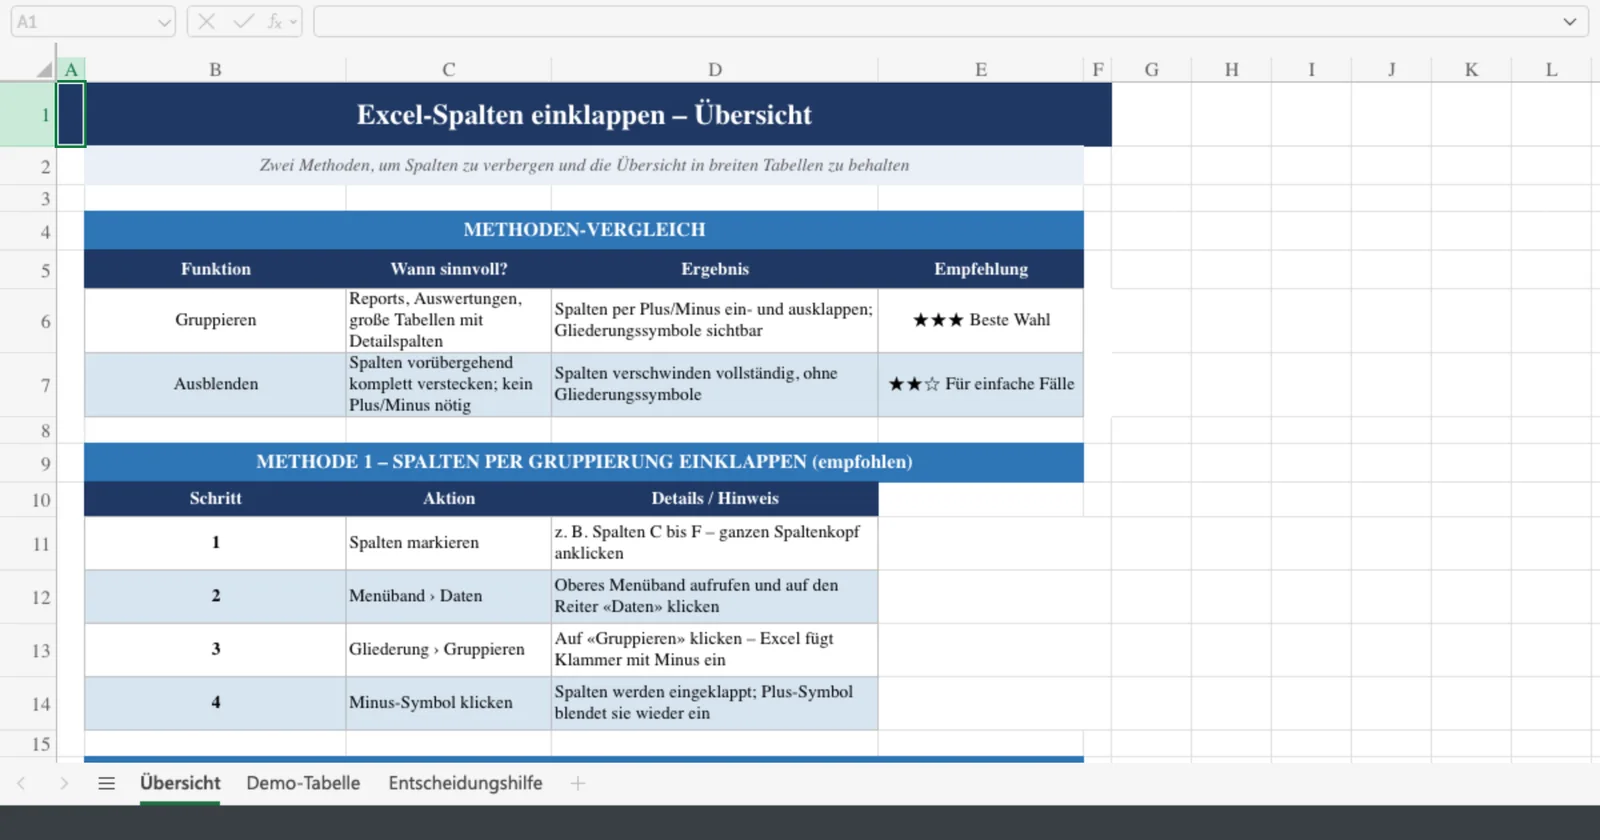The width and height of the screenshot is (1600, 840).
Task: Select 'Gruppieren' cell in Funktion column
Action: [x=215, y=320]
